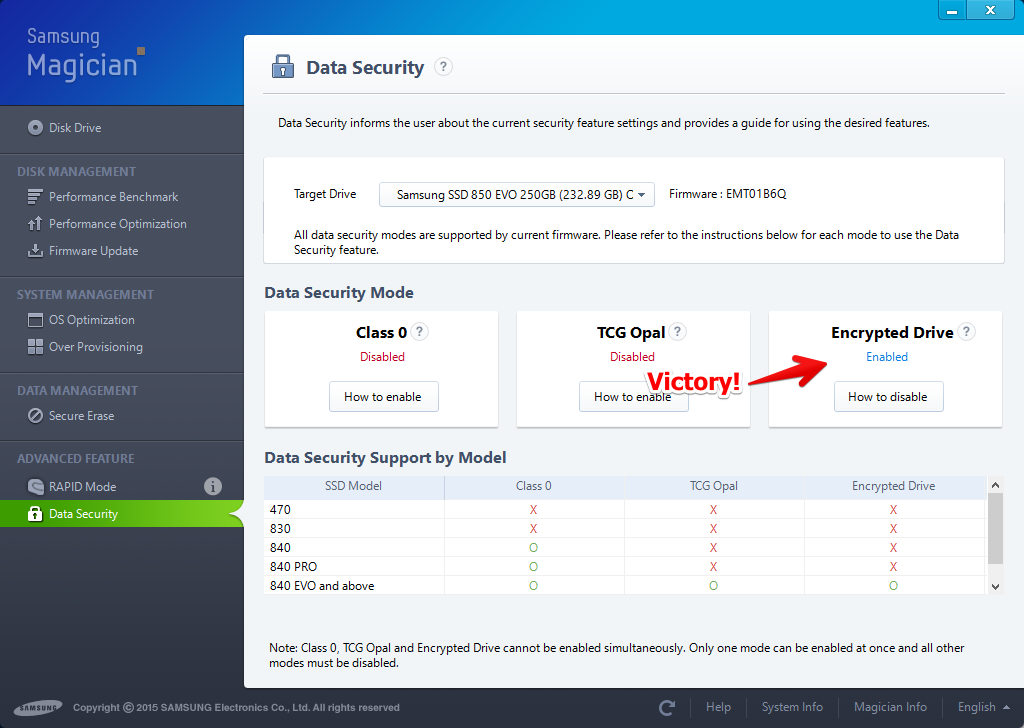Click the Firmware : EMT01B6Q text
The image size is (1024, 728).
tap(728, 194)
